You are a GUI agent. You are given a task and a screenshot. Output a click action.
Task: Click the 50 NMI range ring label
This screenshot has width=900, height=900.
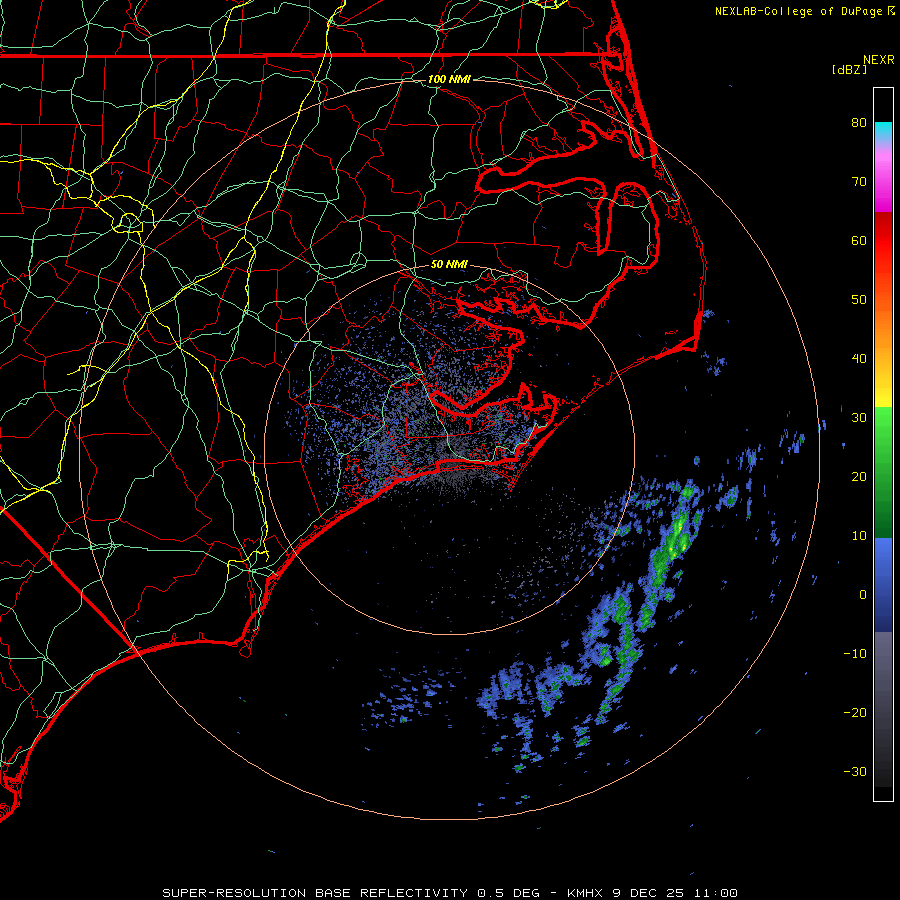(449, 264)
